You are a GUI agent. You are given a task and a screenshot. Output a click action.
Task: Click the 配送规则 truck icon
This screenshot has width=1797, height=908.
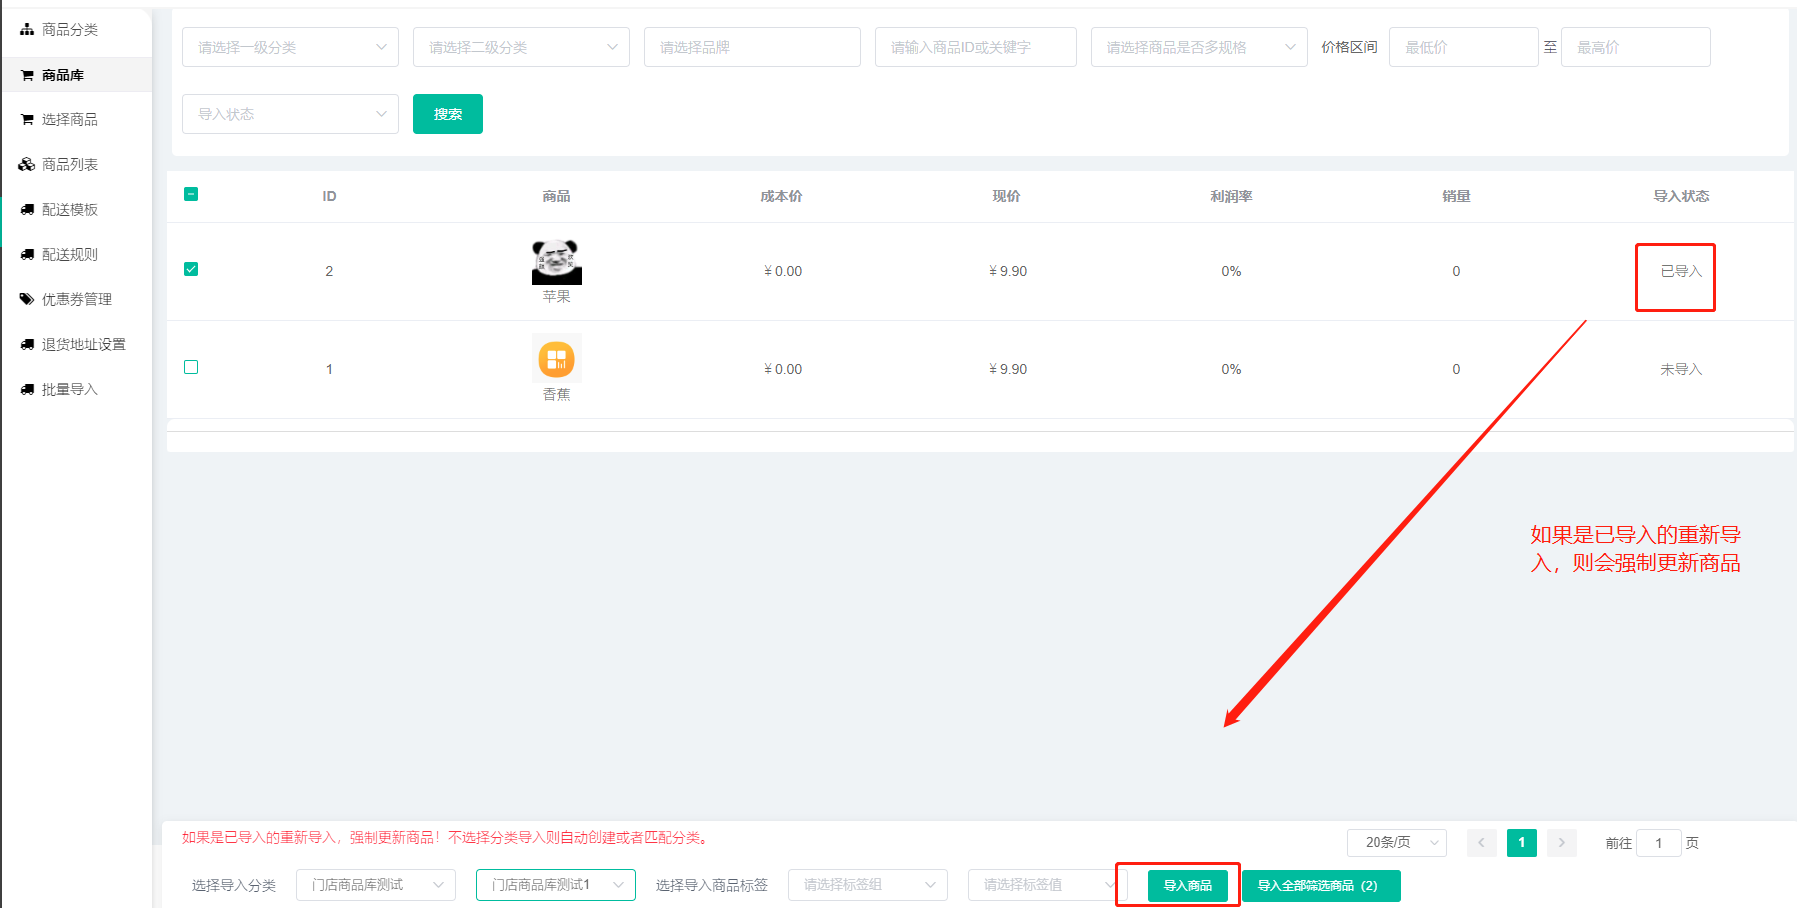[27, 255]
